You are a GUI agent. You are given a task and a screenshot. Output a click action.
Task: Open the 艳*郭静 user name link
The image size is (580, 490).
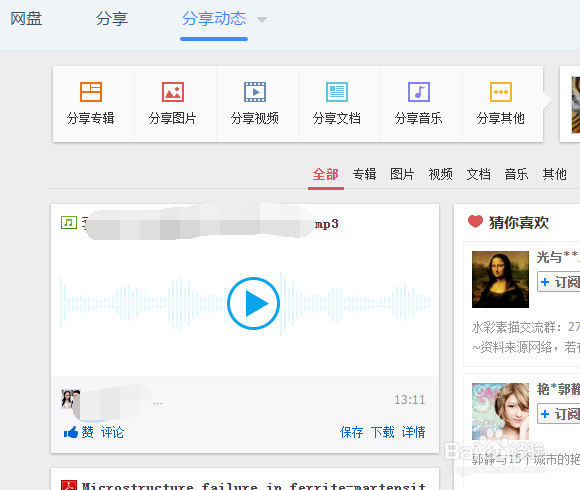click(558, 389)
